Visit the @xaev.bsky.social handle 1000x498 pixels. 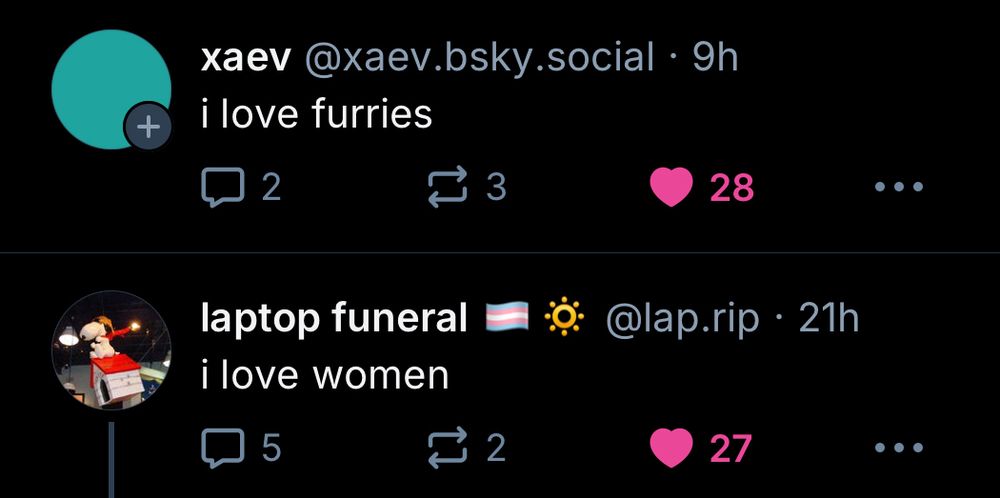point(480,58)
